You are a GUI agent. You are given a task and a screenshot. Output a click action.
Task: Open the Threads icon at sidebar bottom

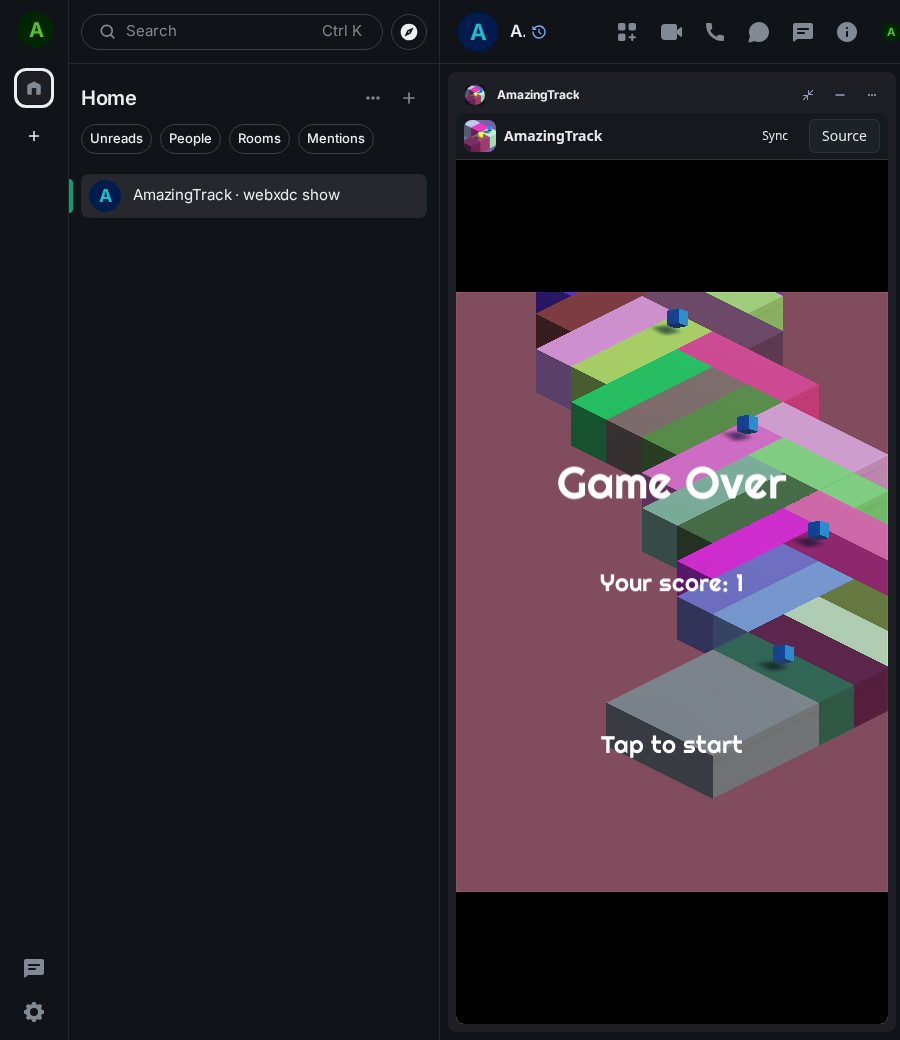coord(34,968)
